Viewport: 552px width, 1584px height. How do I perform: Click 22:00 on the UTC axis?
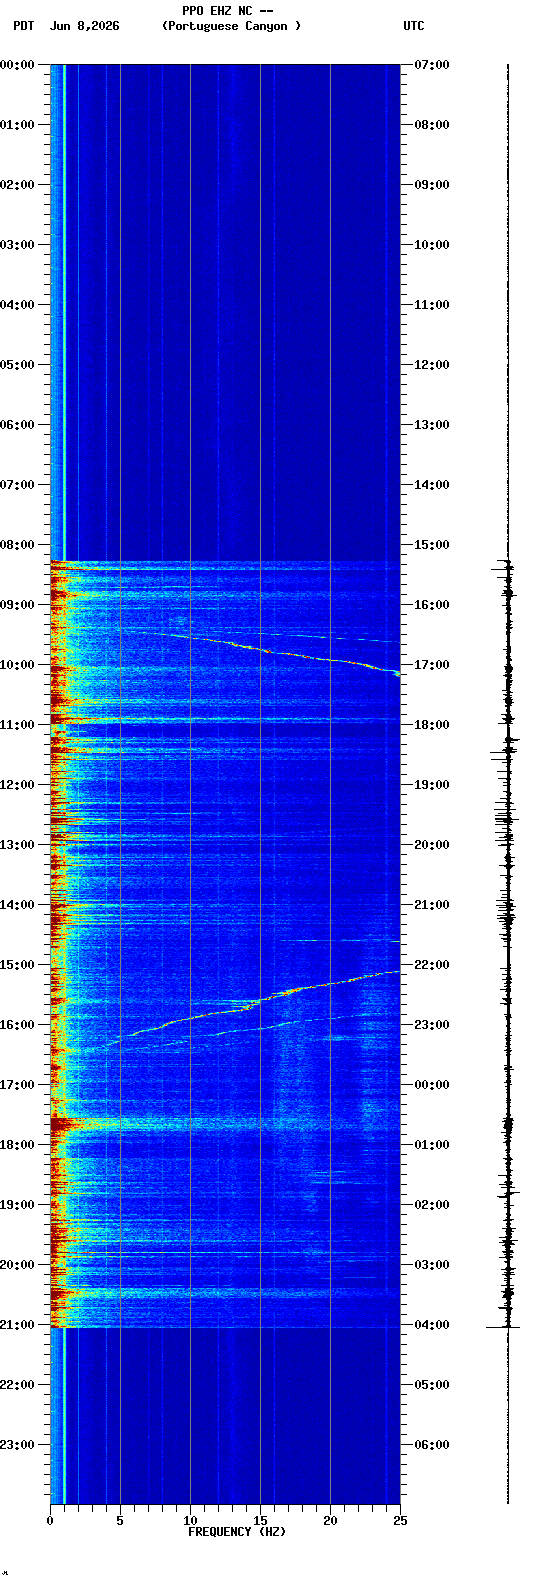(432, 965)
